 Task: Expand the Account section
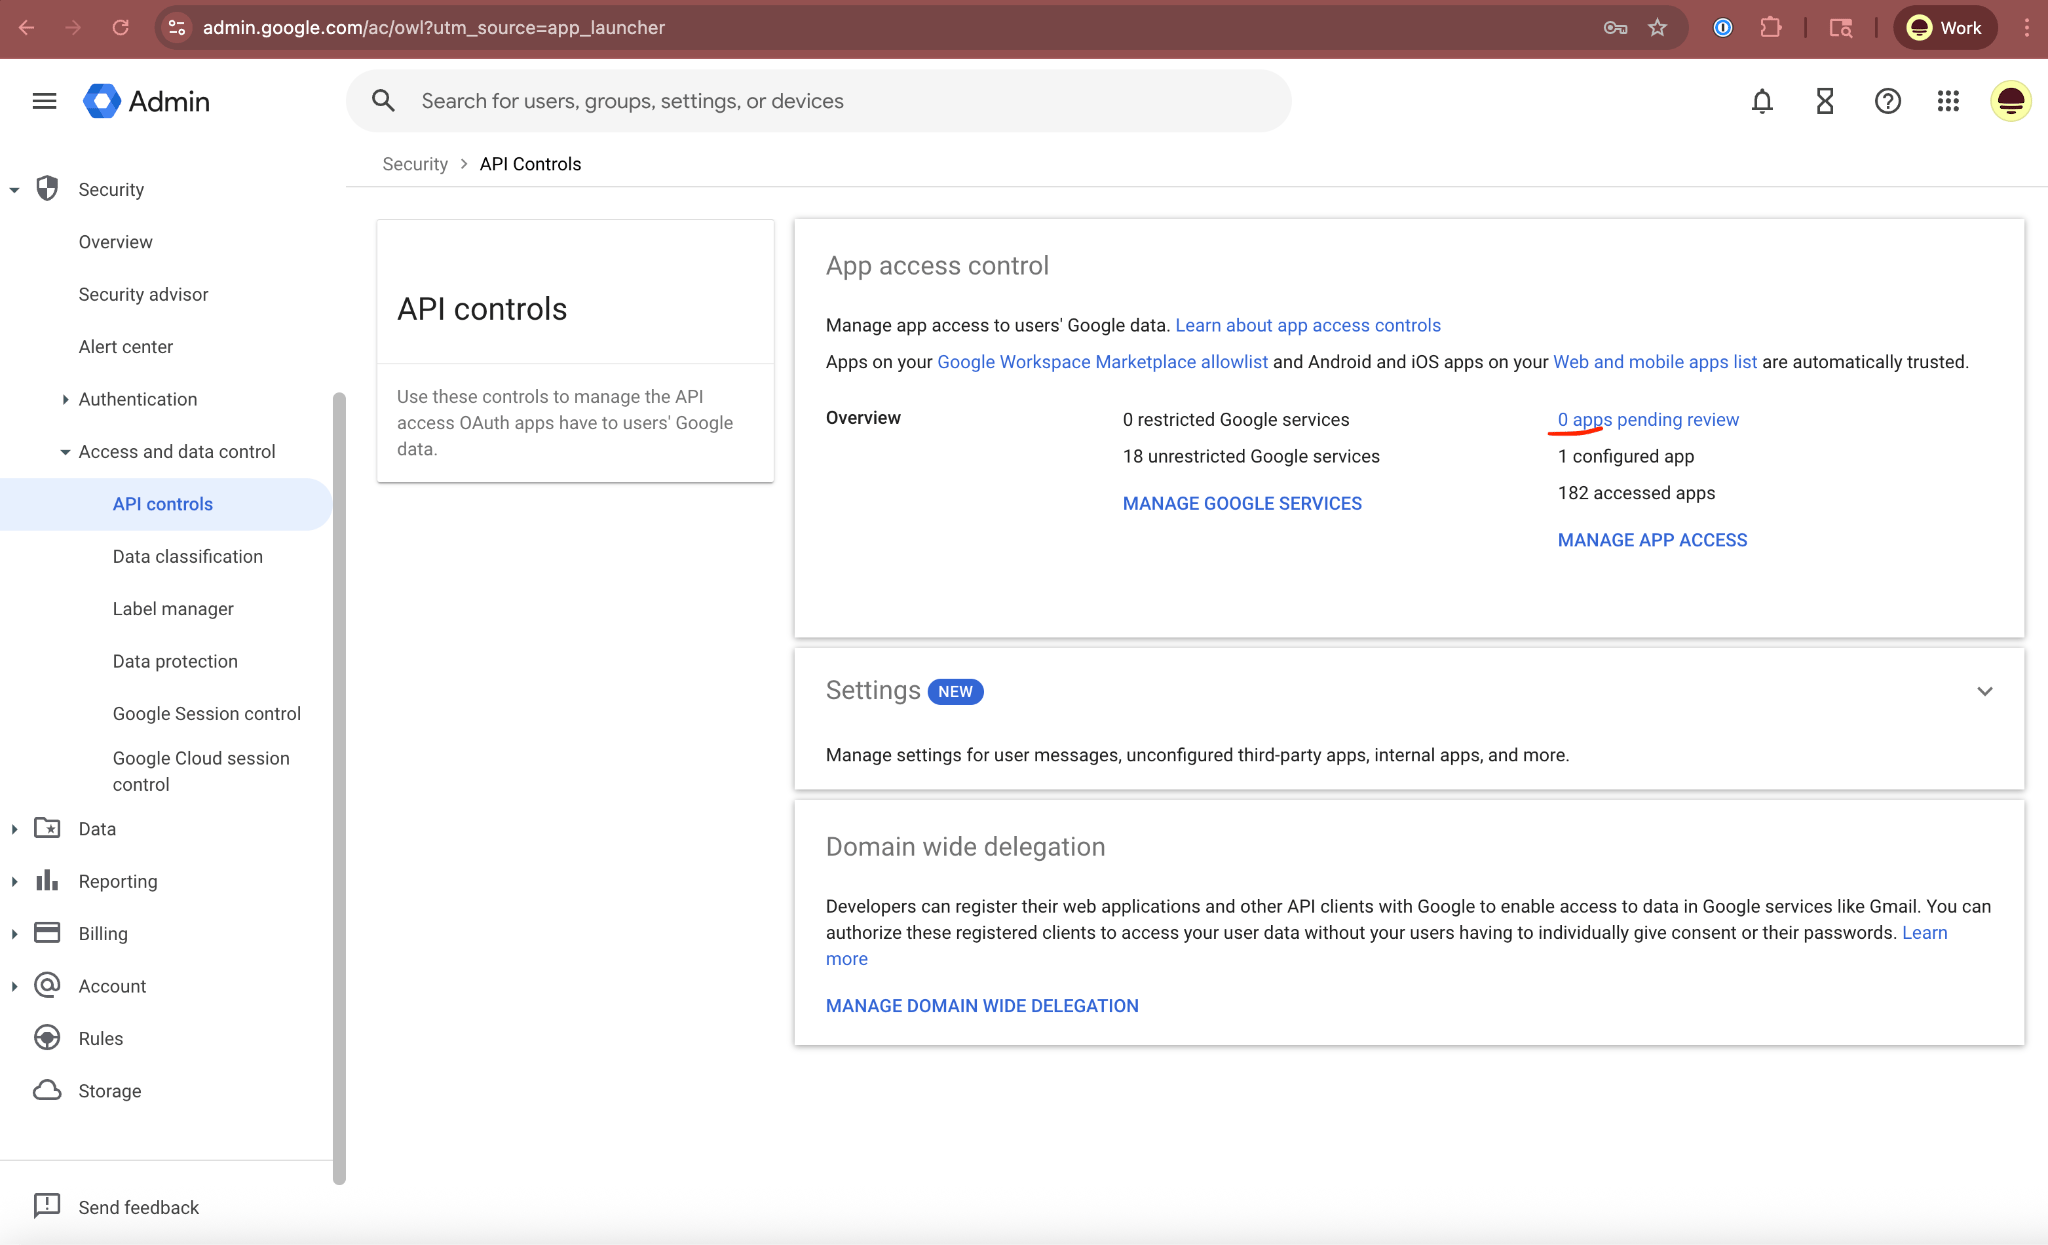(x=14, y=986)
